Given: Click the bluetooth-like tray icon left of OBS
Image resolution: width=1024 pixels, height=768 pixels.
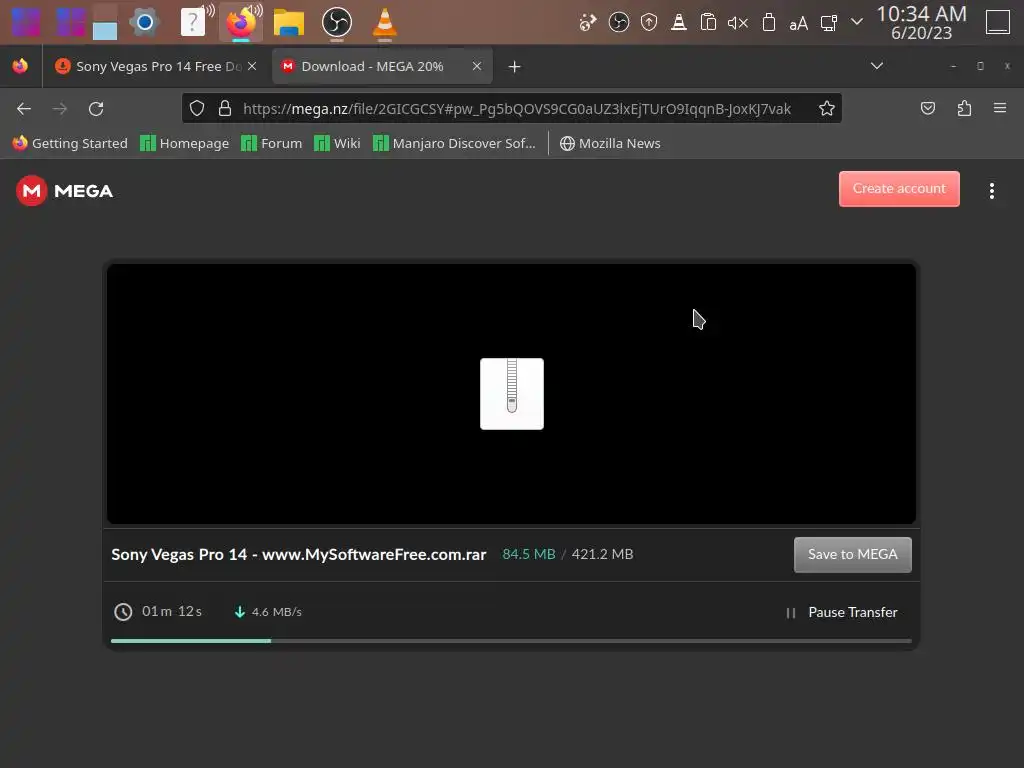Looking at the screenshot, I should click(588, 23).
